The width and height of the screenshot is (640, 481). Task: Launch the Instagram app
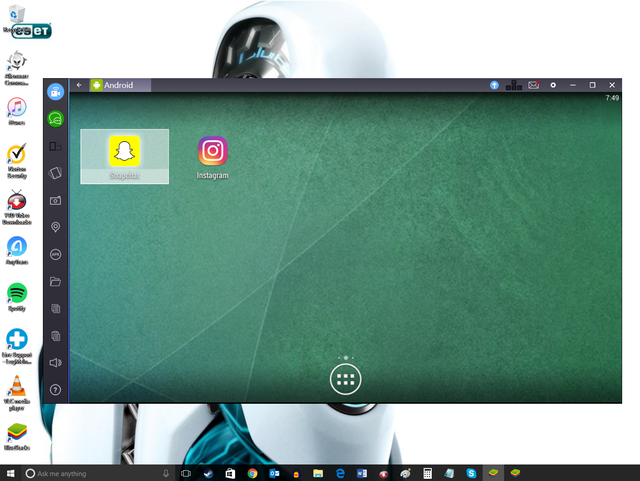[x=213, y=157]
